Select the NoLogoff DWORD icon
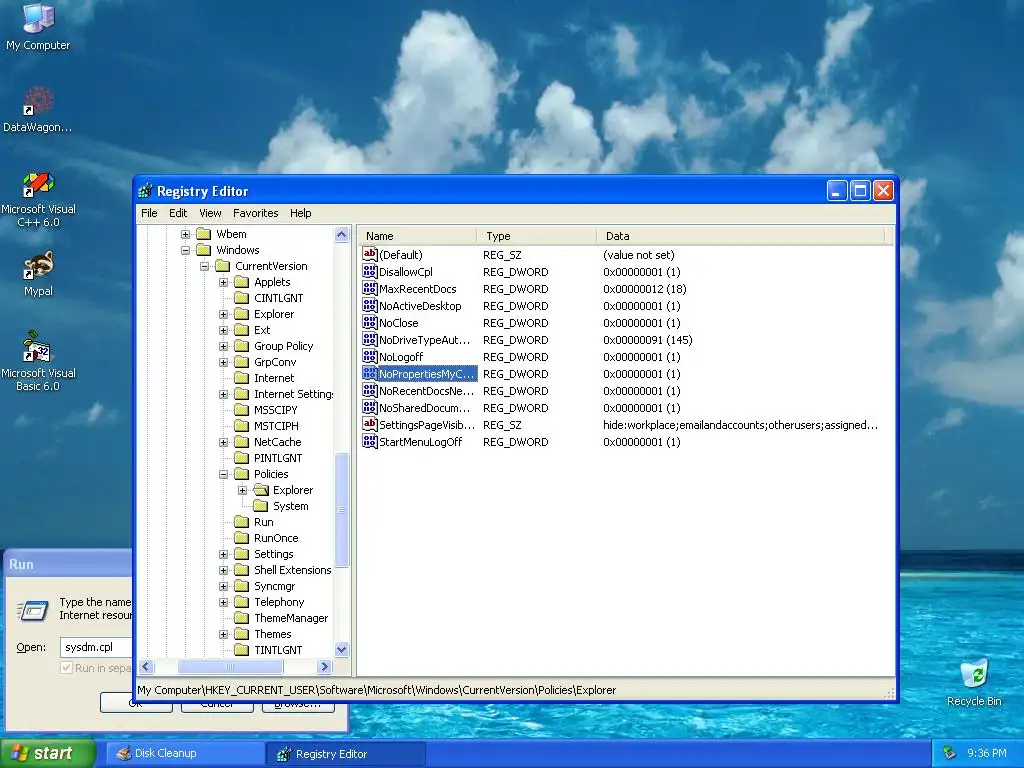The width and height of the screenshot is (1024, 768). coord(370,357)
